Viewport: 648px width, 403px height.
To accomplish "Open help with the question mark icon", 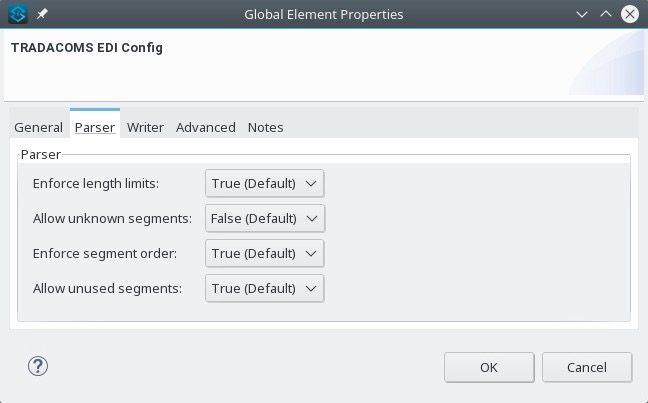I will [x=38, y=366].
